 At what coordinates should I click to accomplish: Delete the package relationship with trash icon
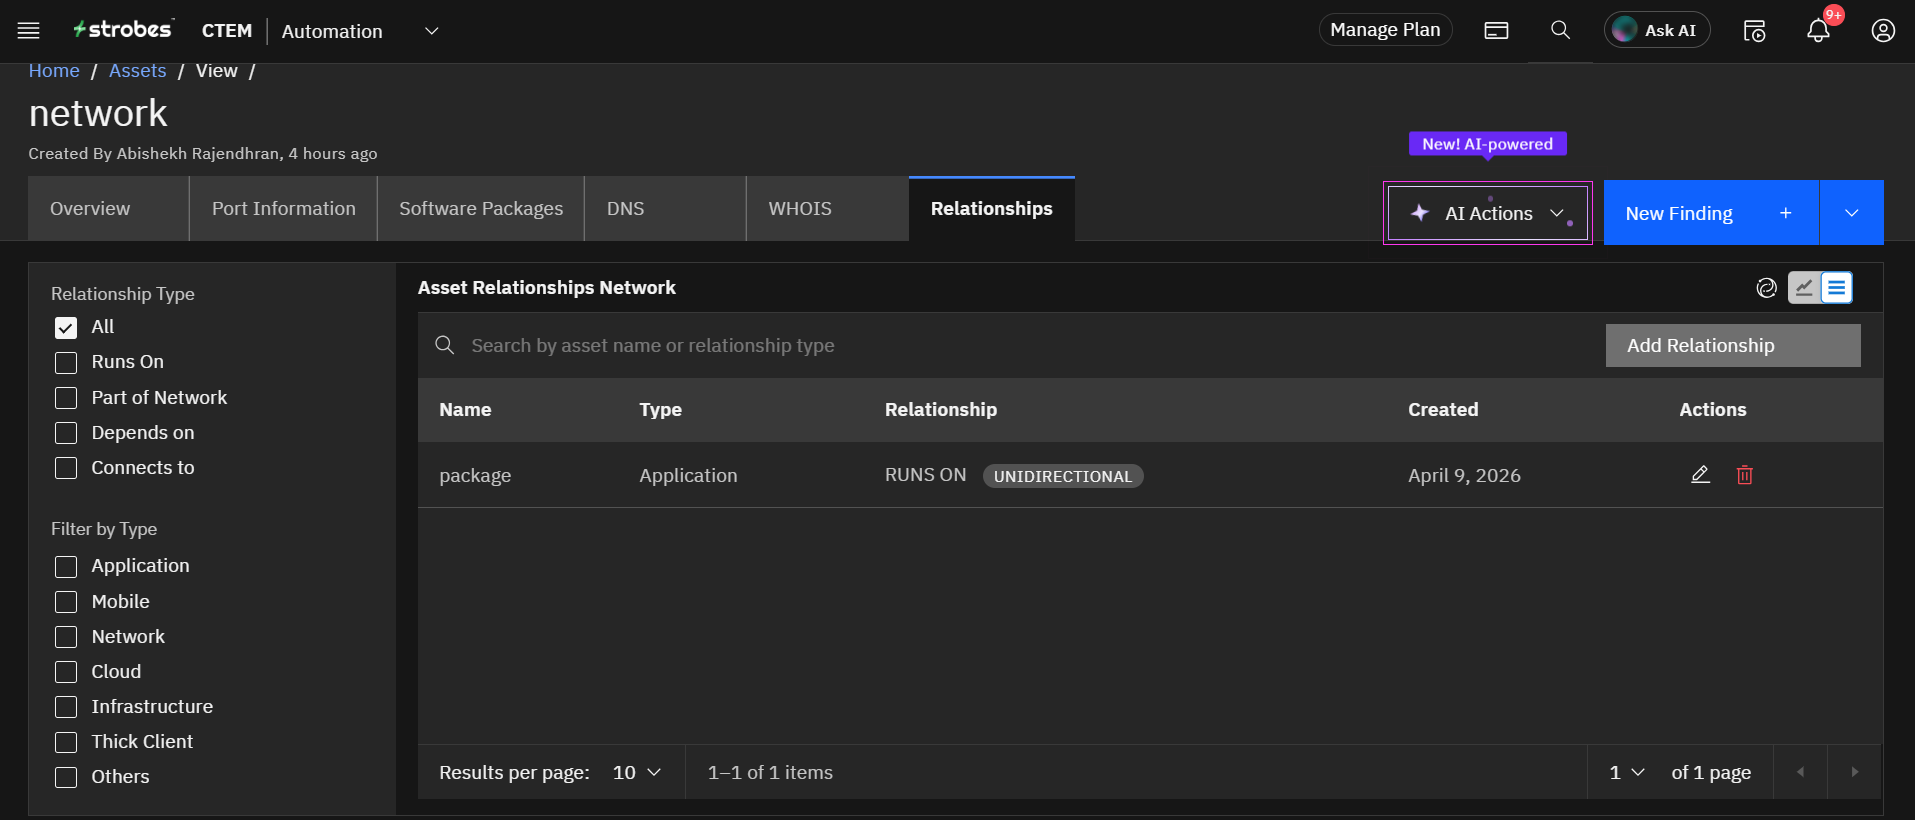click(x=1744, y=475)
